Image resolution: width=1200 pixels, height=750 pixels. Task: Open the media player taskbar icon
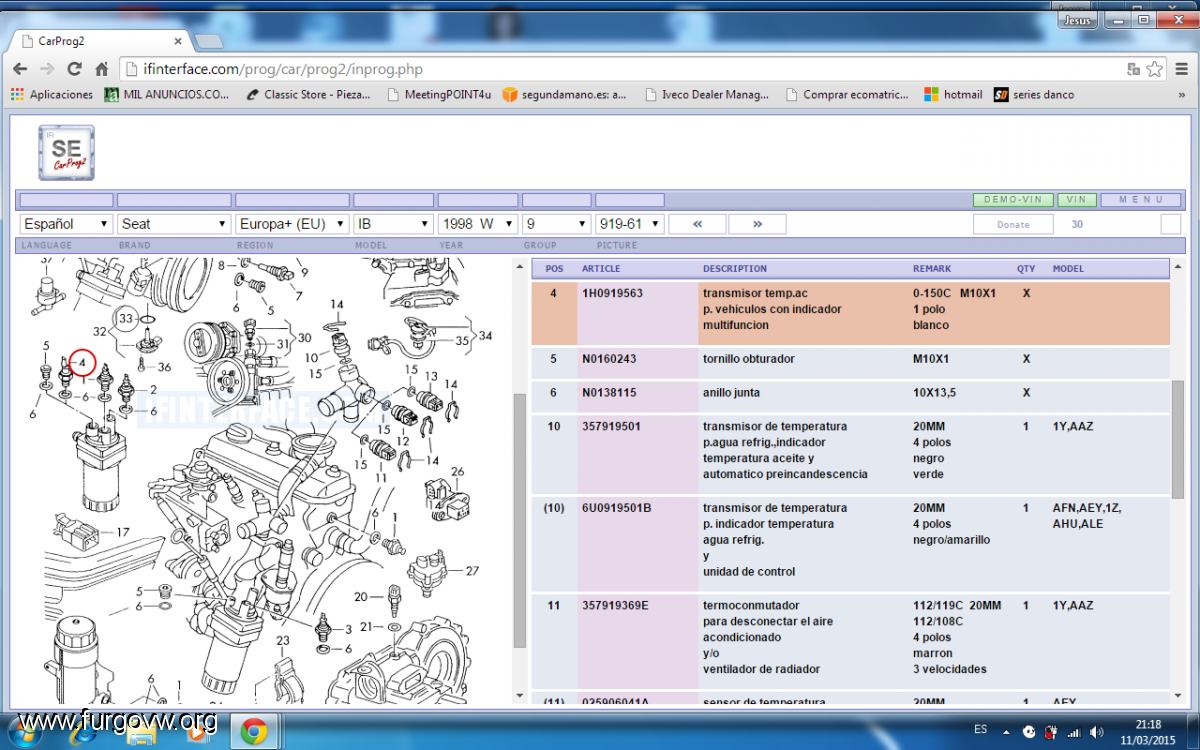tap(197, 732)
